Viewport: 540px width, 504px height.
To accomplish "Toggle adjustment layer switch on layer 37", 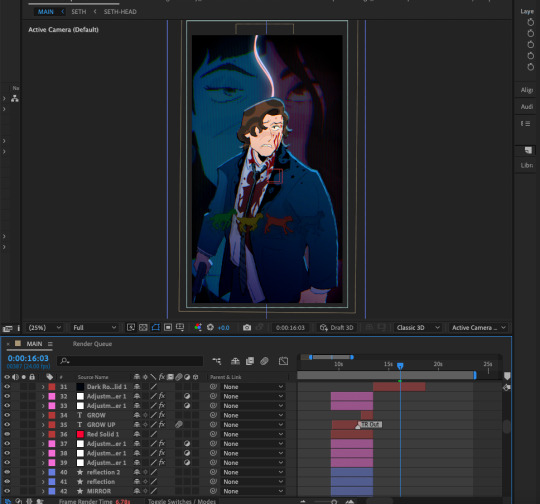I will pyautogui.click(x=187, y=443).
